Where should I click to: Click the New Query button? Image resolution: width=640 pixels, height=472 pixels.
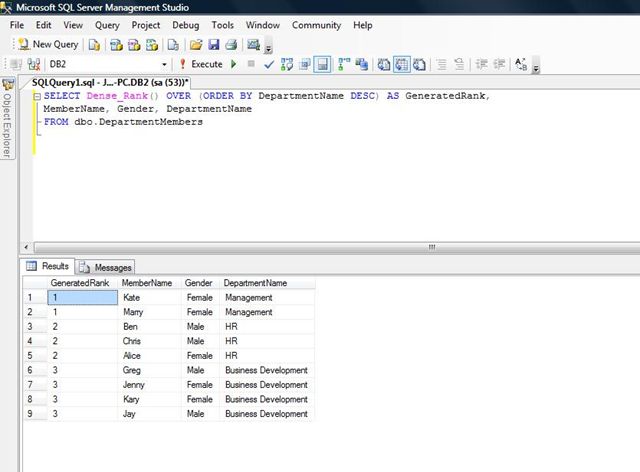48,44
